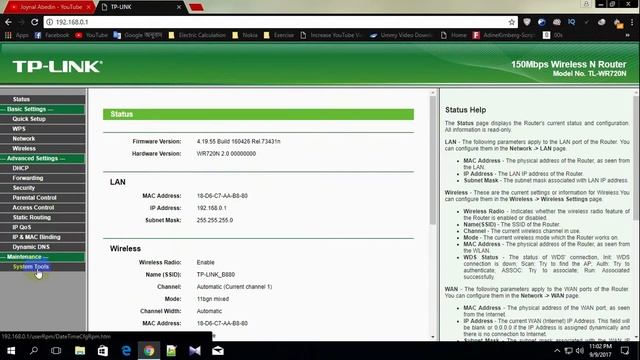Click the down arrow of main content scrollbar

pyautogui.click(x=433, y=337)
